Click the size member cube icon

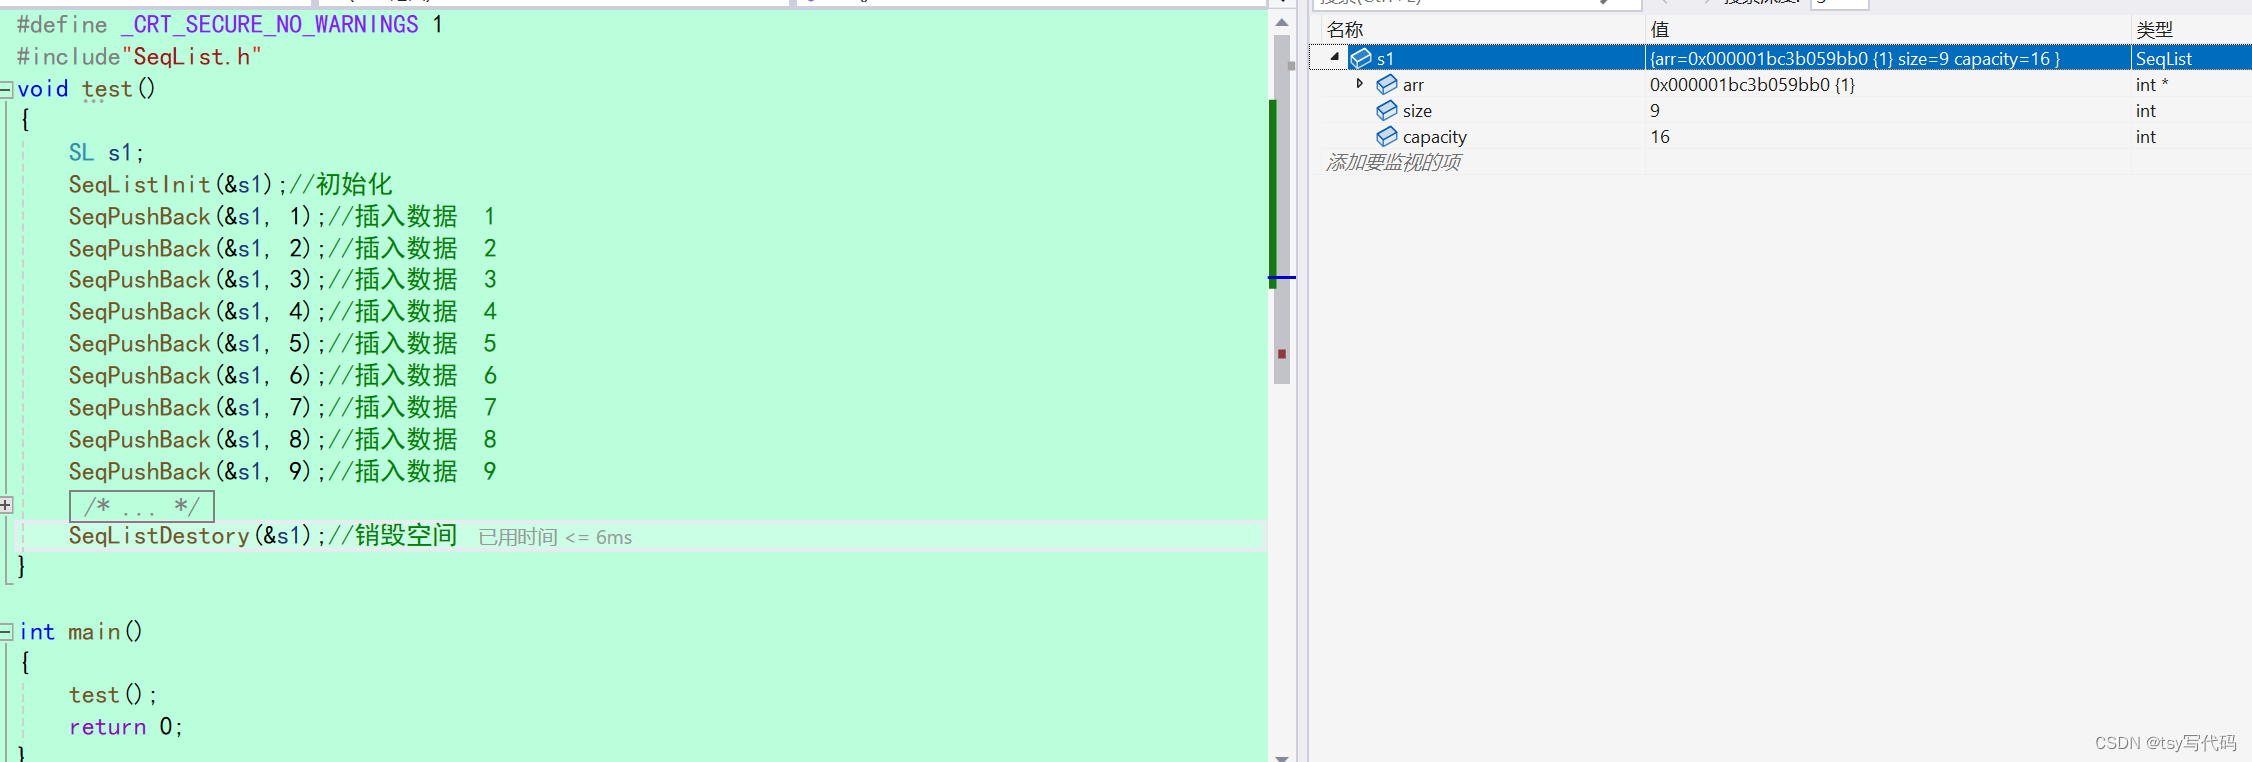point(1387,110)
